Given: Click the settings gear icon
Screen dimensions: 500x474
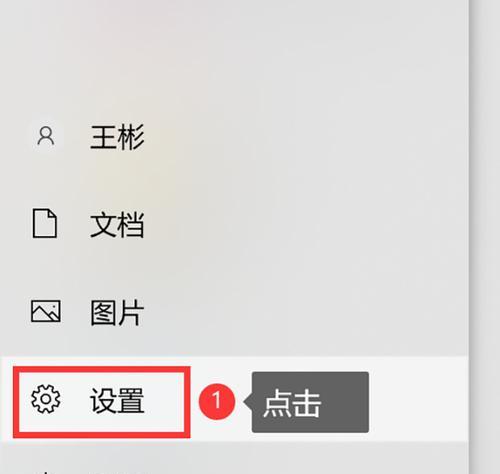Looking at the screenshot, I should [x=46, y=399].
